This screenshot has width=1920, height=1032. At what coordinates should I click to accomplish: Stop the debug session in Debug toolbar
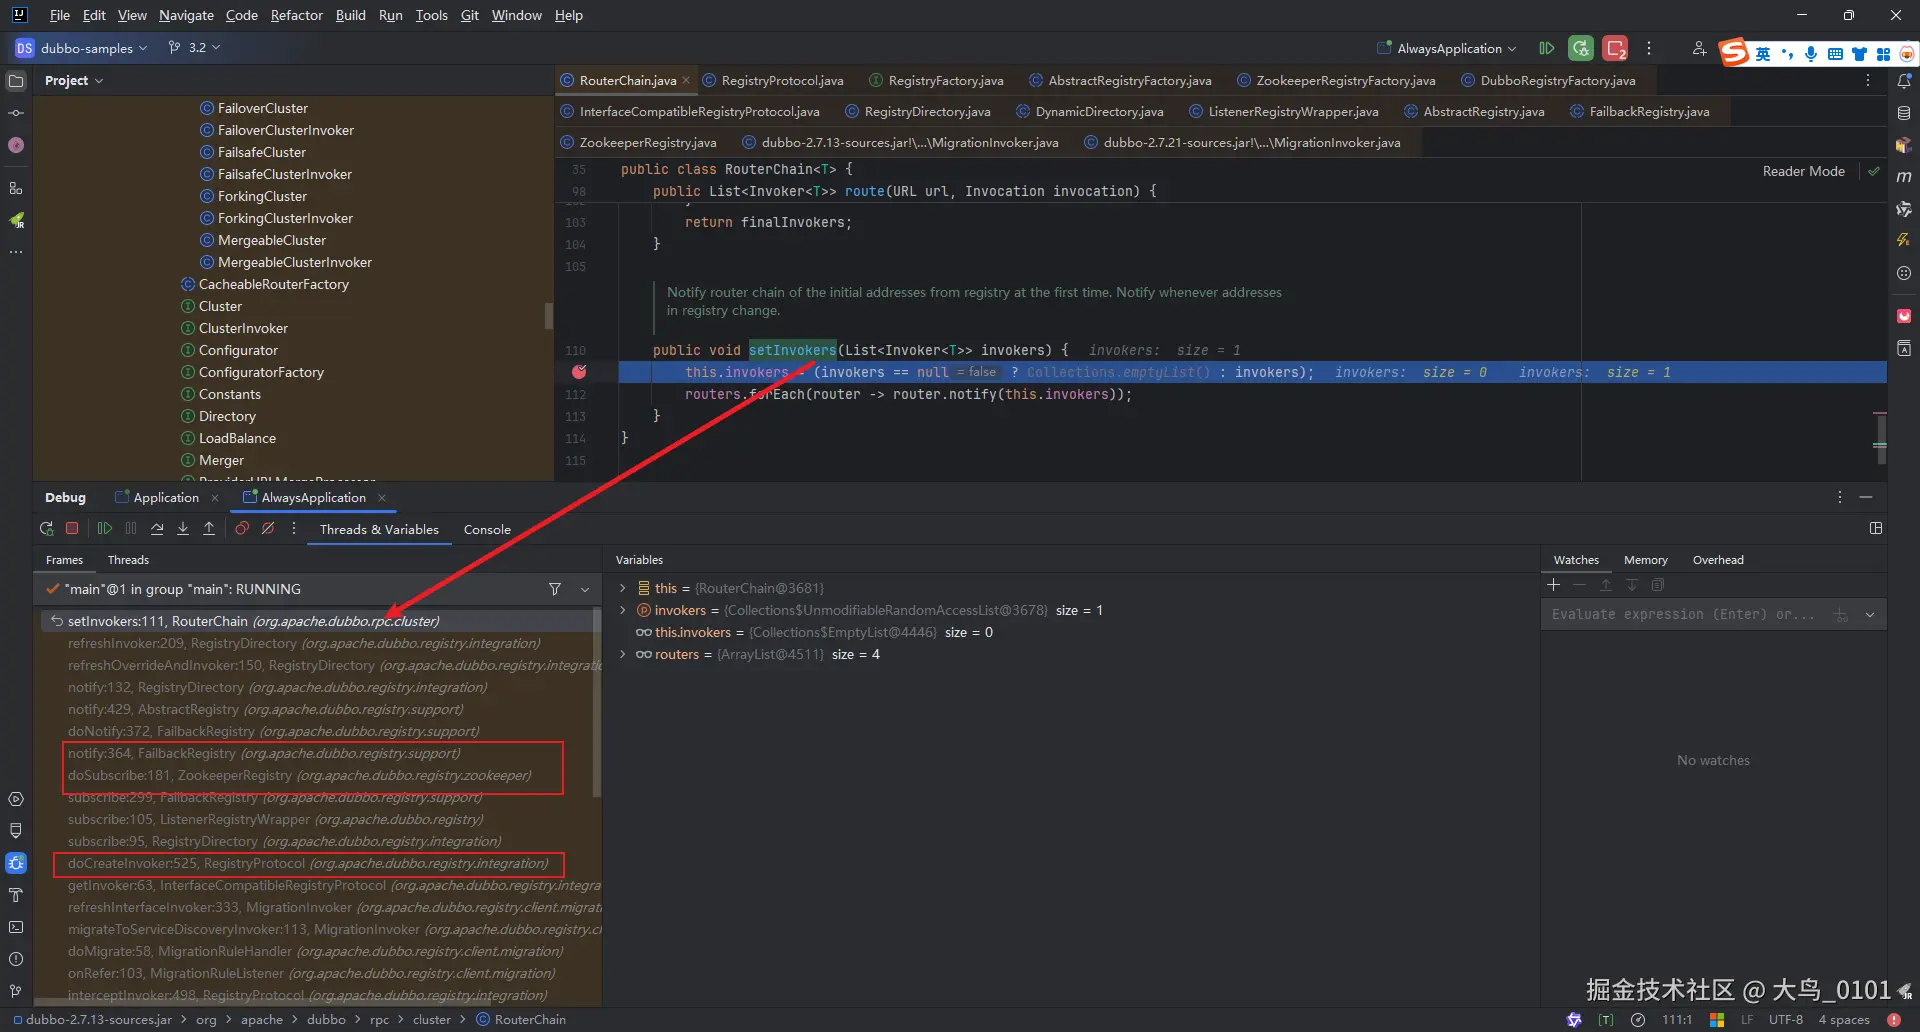tap(72, 529)
